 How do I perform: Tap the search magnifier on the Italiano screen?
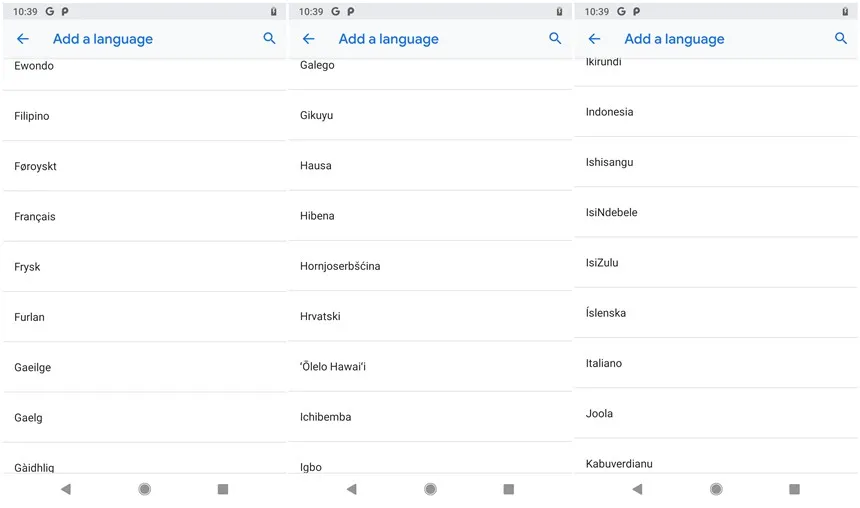coord(841,39)
